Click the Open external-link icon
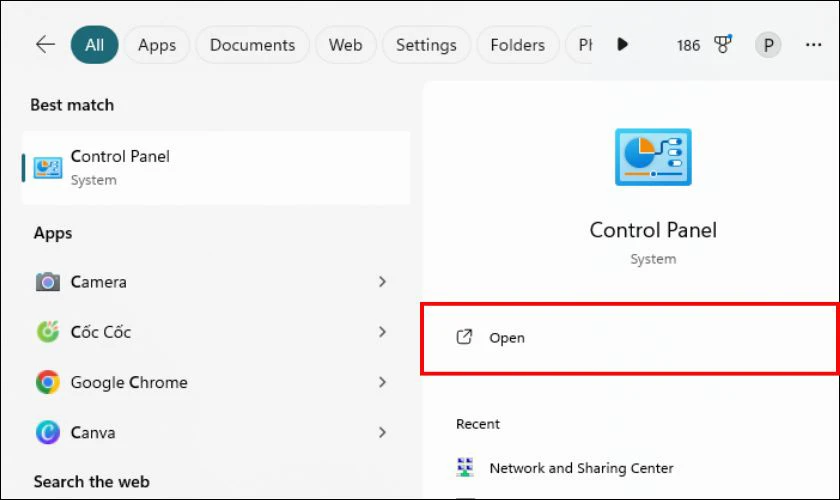Image resolution: width=840 pixels, height=500 pixels. pyautogui.click(x=464, y=337)
